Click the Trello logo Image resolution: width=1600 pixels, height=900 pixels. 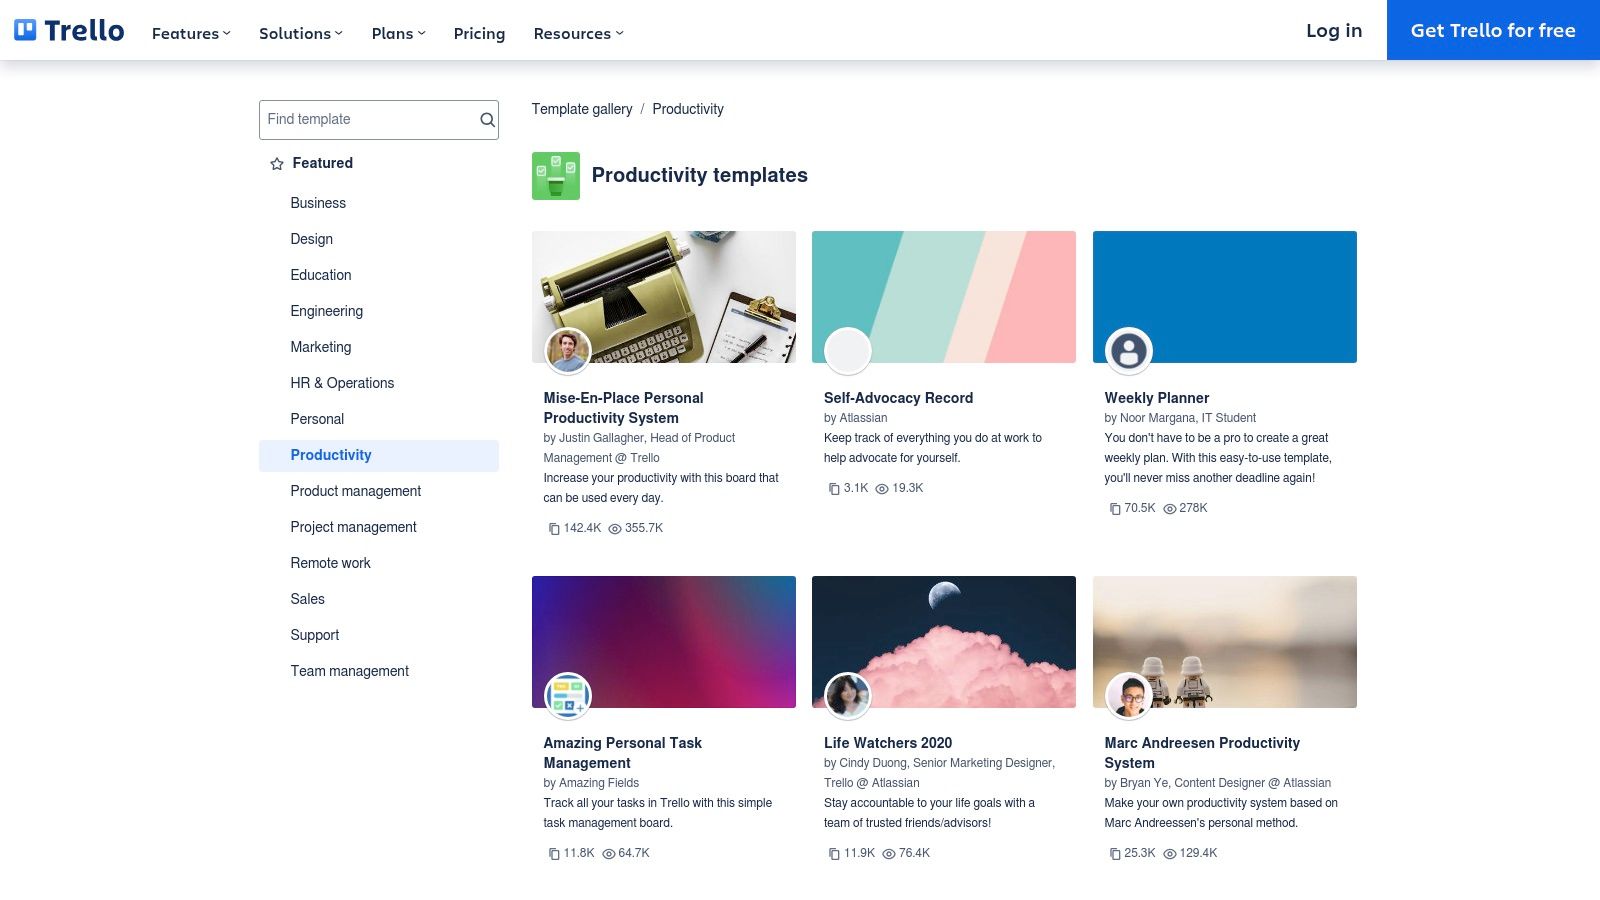tap(69, 30)
